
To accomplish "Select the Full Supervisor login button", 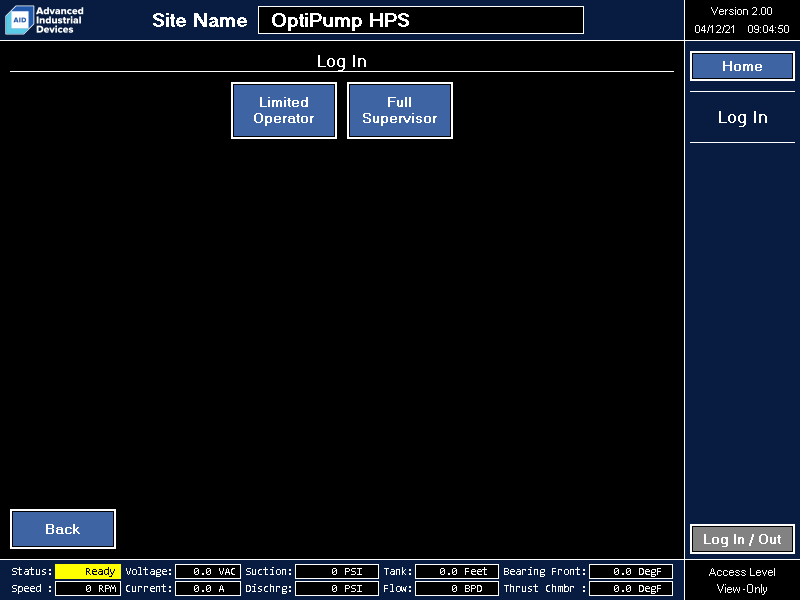I will tap(399, 110).
